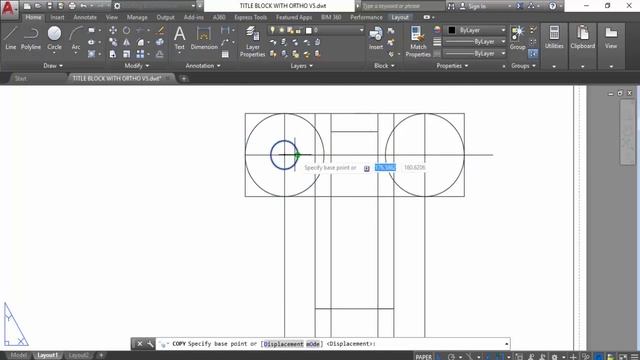
Task: Open the Annotate ribbon tab
Action: (85, 18)
